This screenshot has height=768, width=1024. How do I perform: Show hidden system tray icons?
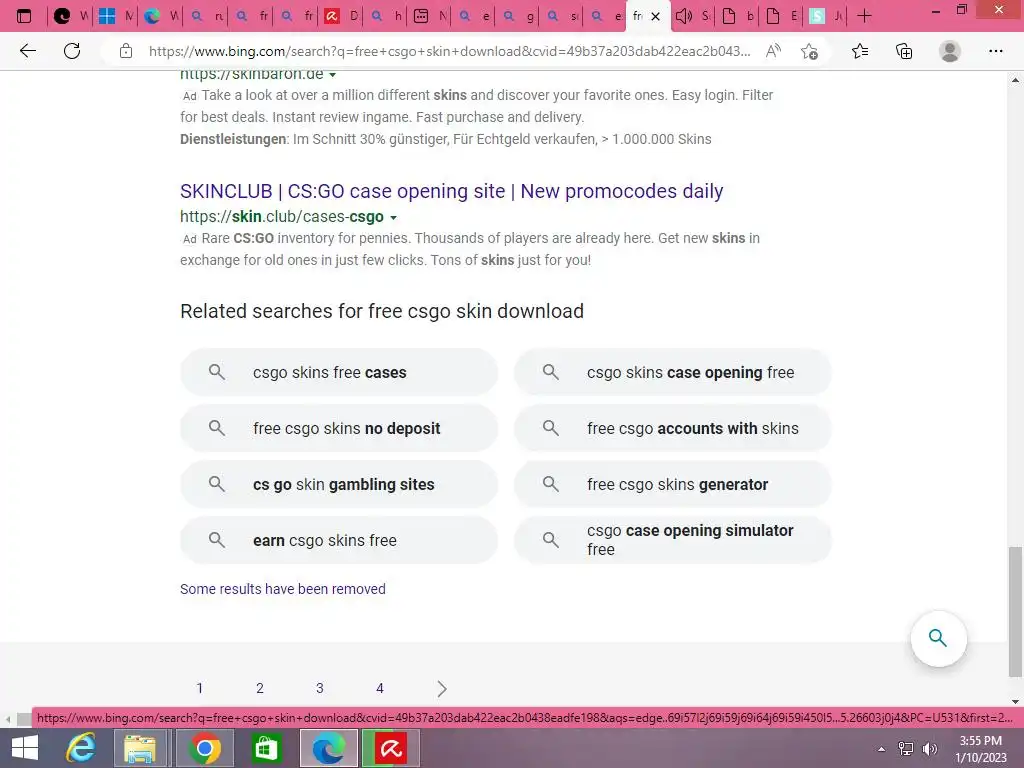point(881,749)
